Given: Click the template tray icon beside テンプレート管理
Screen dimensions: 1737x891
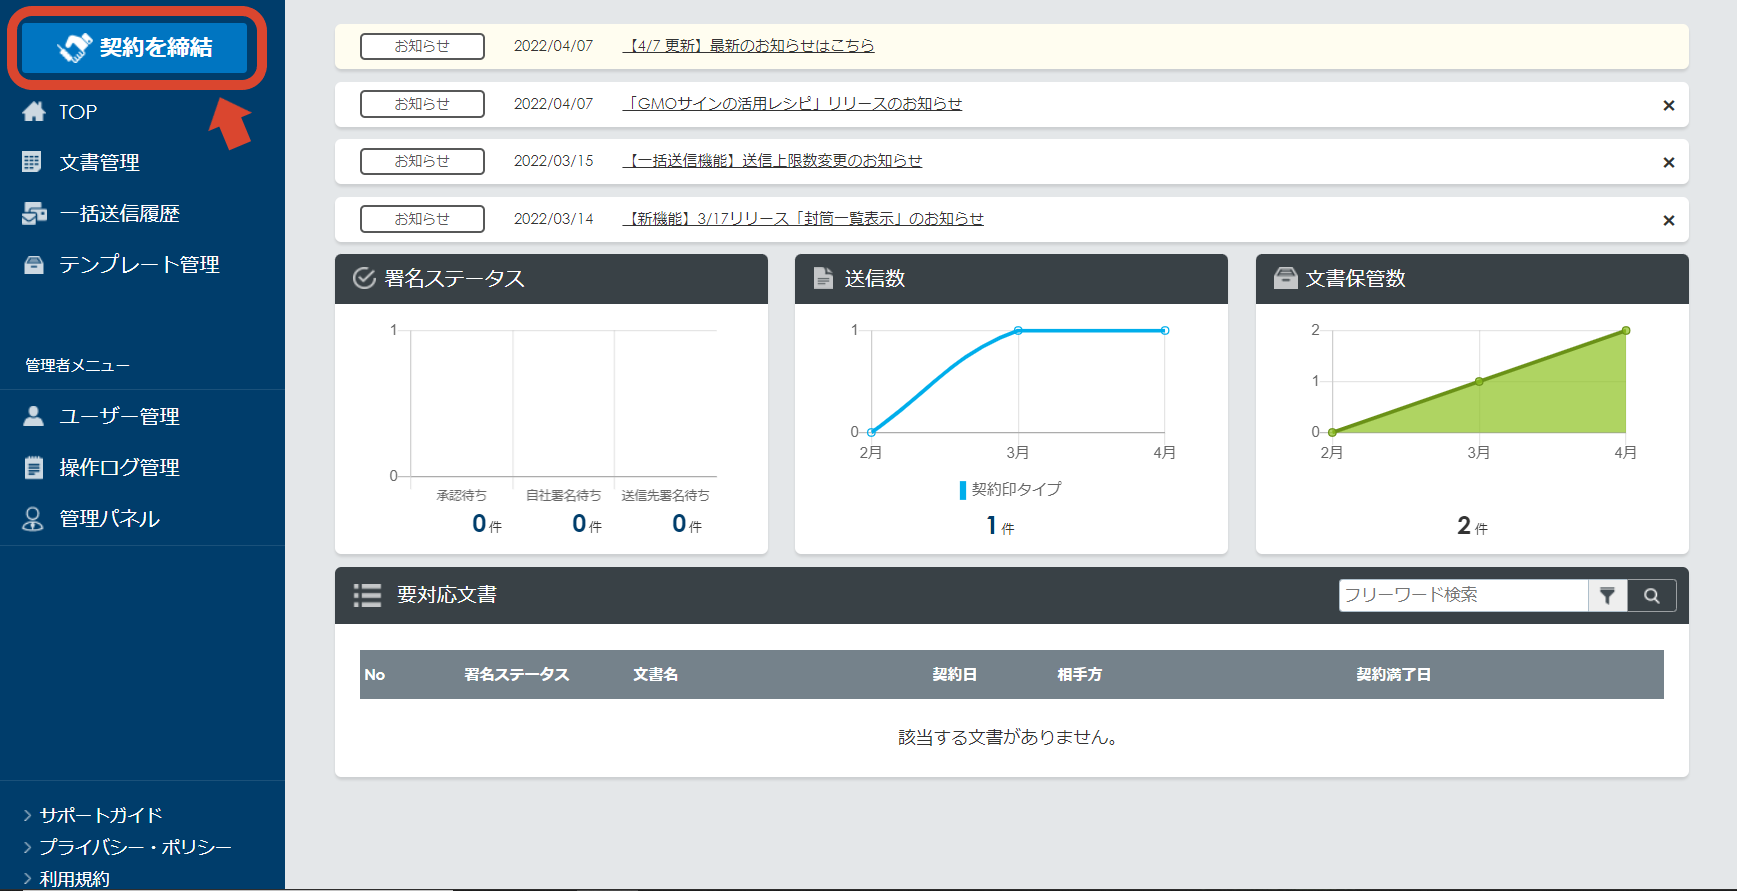Looking at the screenshot, I should [34, 264].
